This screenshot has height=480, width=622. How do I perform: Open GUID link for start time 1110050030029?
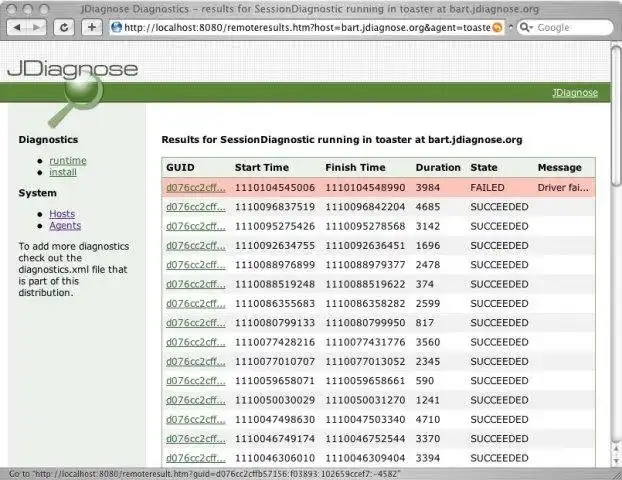click(x=196, y=400)
